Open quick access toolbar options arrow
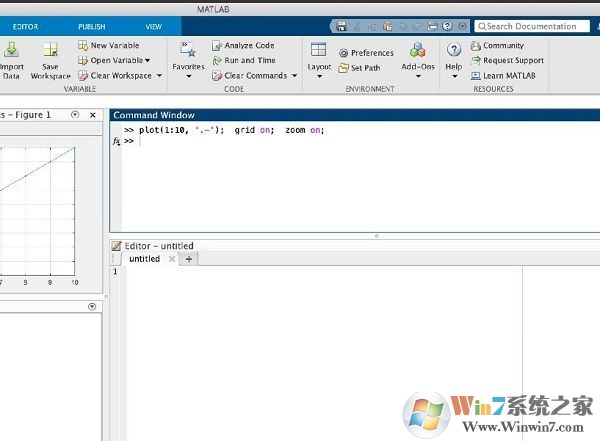This screenshot has width=600, height=441. (x=462, y=26)
